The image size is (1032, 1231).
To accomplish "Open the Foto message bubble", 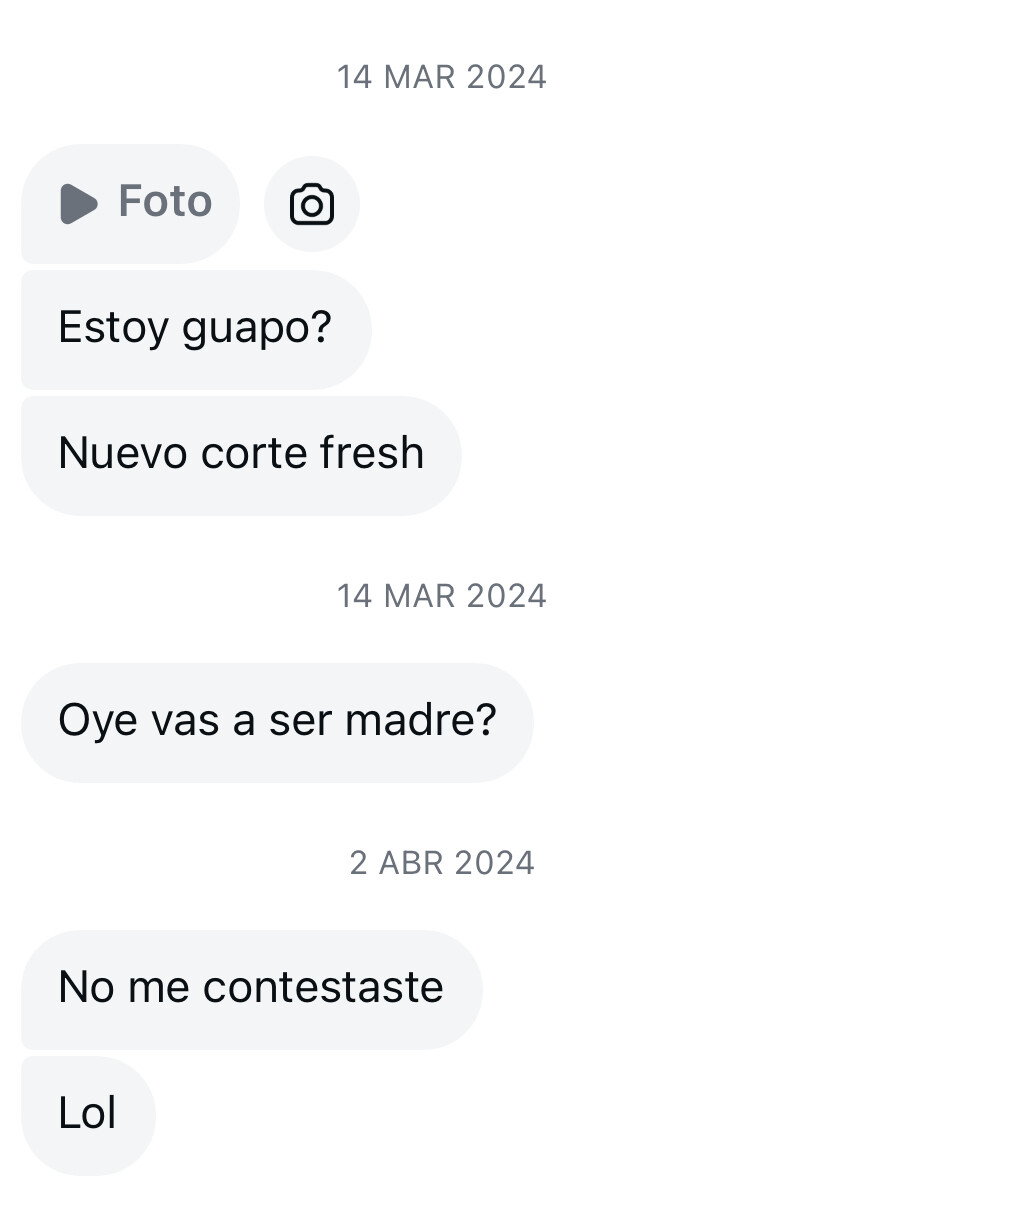I will (130, 203).
